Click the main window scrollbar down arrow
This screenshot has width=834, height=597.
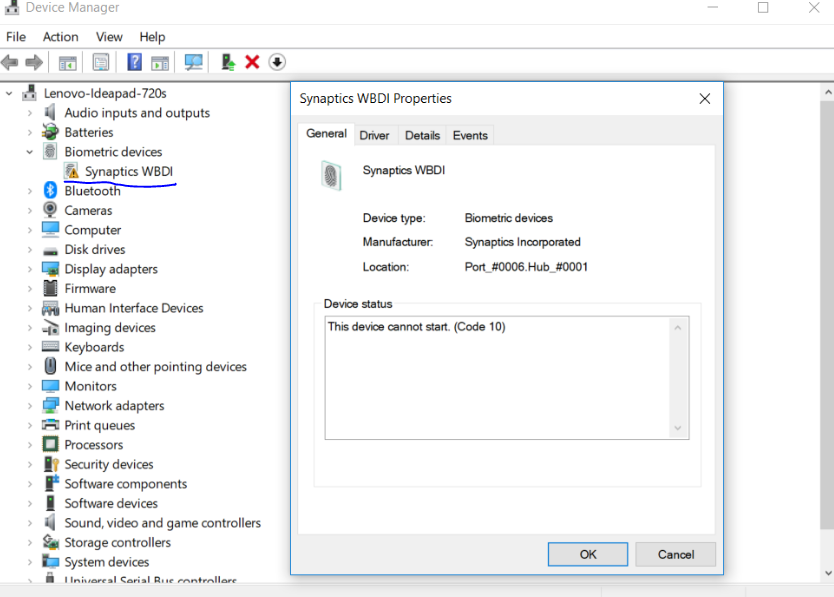[x=828, y=573]
